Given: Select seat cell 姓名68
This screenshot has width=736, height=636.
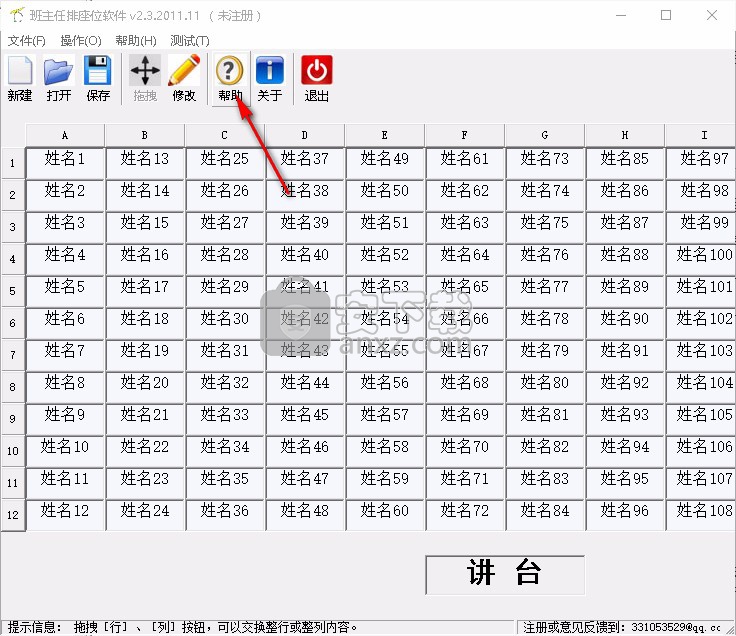Looking at the screenshot, I should click(x=464, y=387).
